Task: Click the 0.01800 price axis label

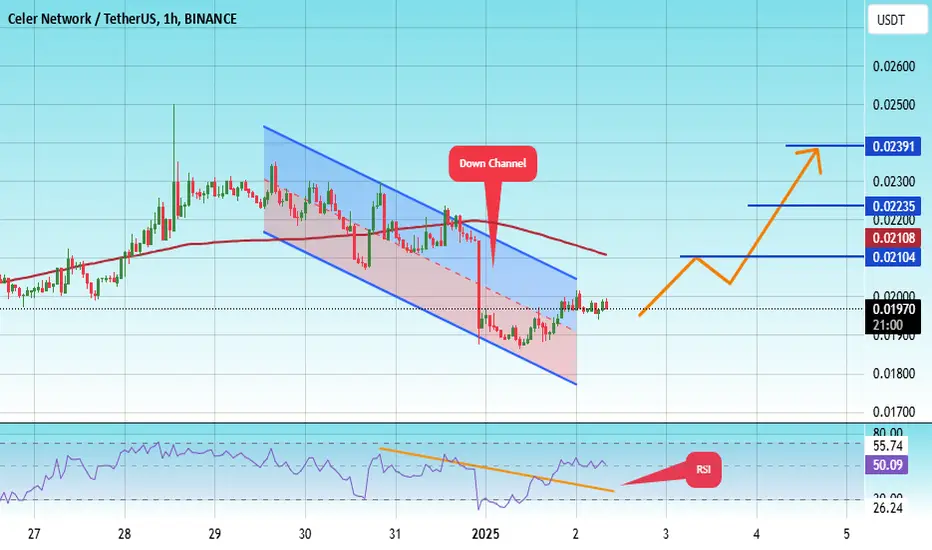Action: click(x=893, y=374)
